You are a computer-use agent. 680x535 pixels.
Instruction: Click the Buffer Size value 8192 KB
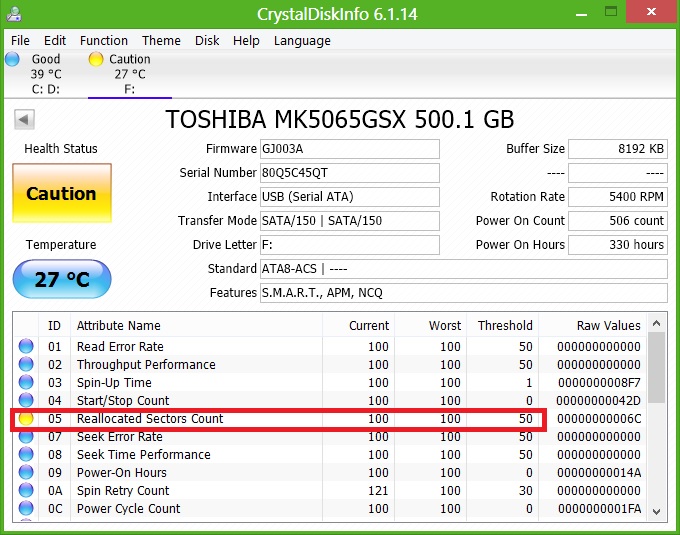[618, 149]
